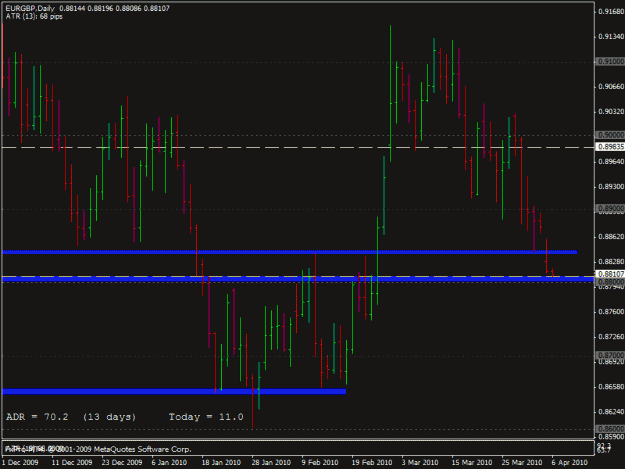This screenshot has height=469, width=625.
Task: Click the 0.86580 price axis label
Action: (611, 387)
